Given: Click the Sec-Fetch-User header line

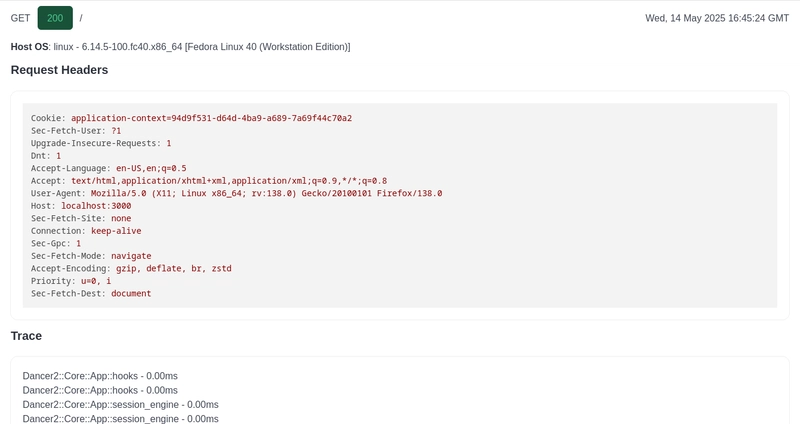Looking at the screenshot, I should tap(76, 130).
